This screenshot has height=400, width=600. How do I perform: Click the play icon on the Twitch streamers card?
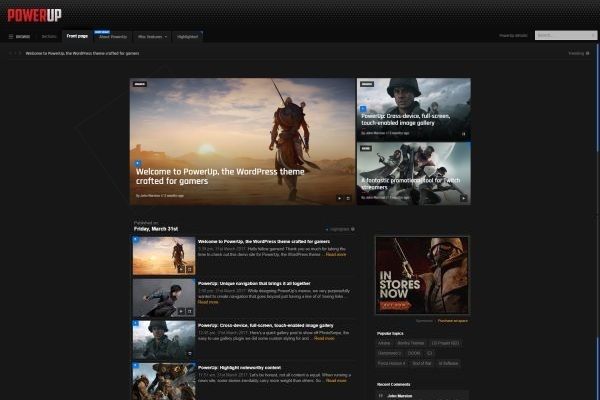click(463, 198)
